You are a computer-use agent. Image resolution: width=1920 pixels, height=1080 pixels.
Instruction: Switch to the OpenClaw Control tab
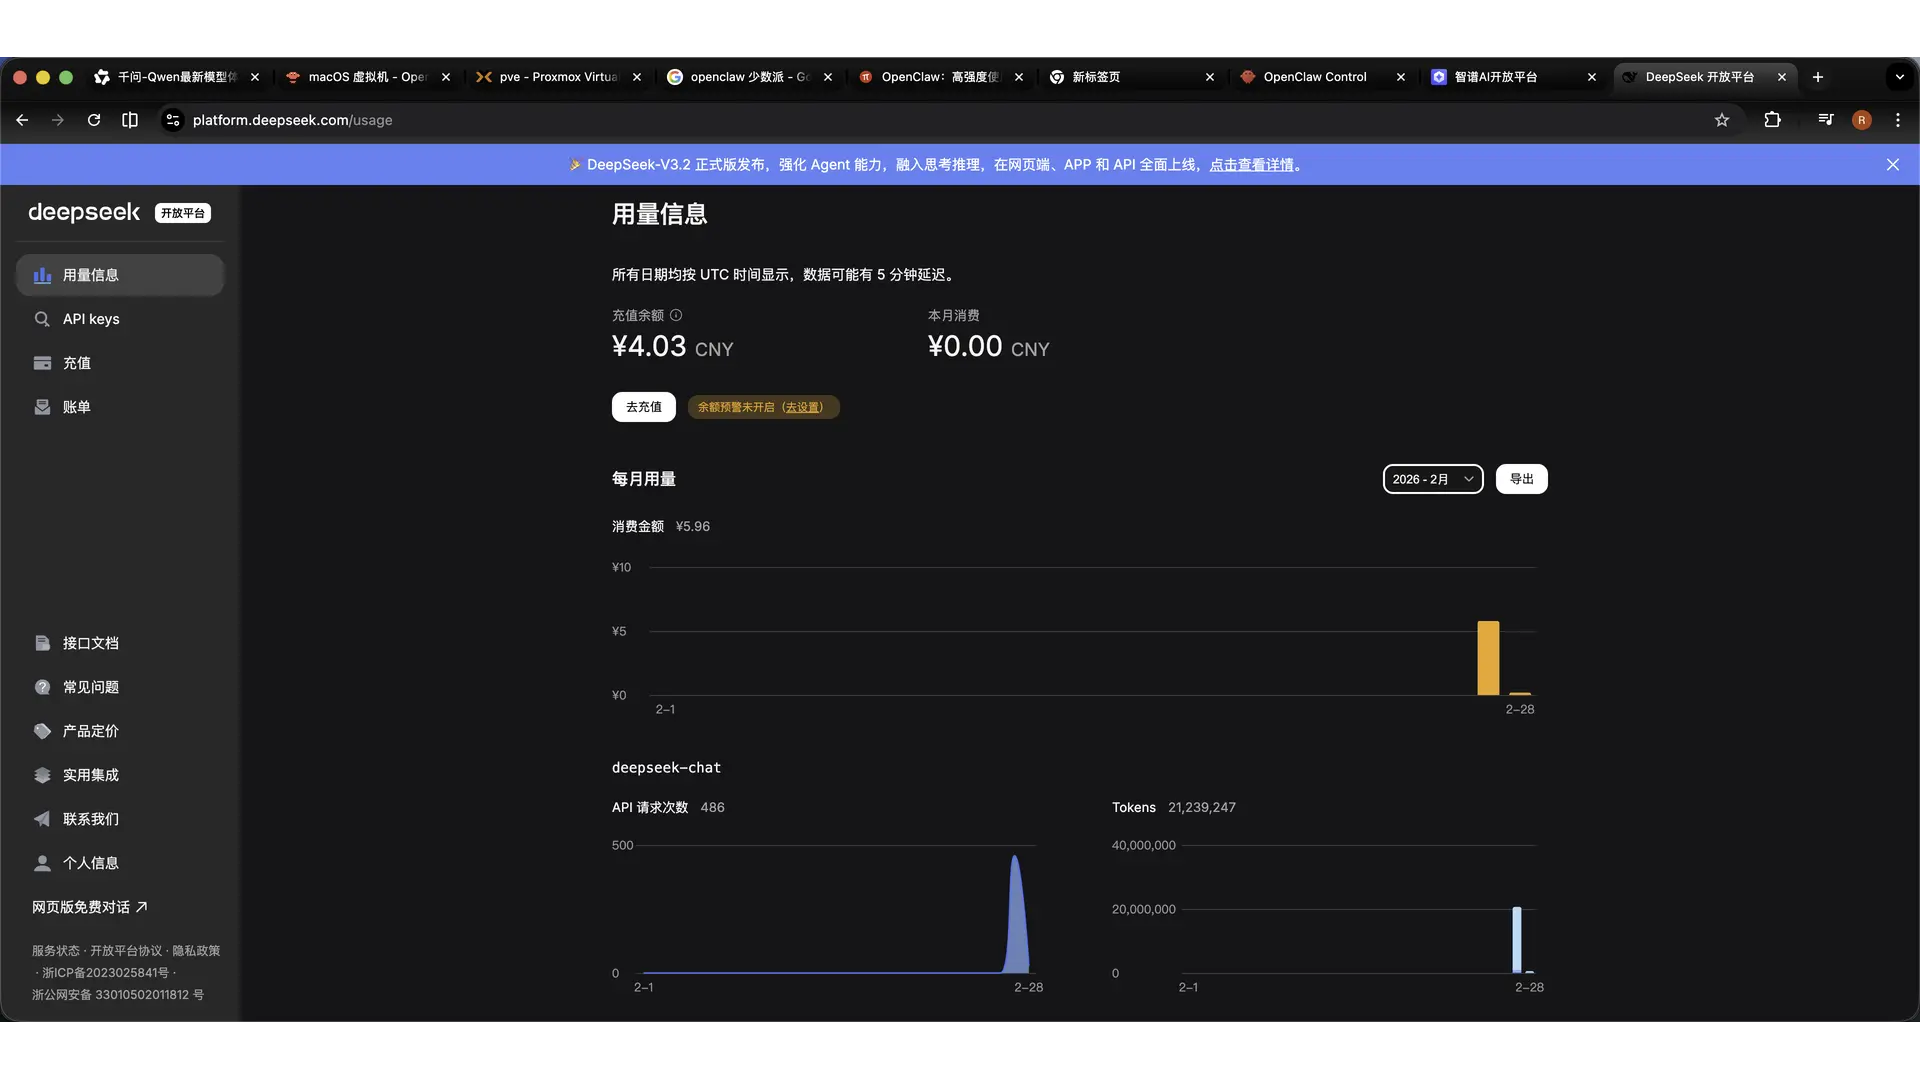click(1314, 77)
